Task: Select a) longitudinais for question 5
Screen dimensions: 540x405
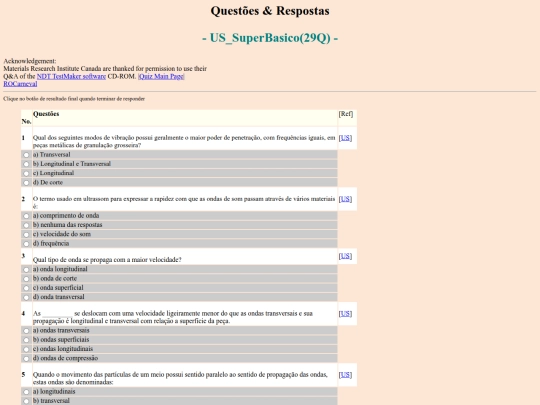Action: click(x=26, y=392)
